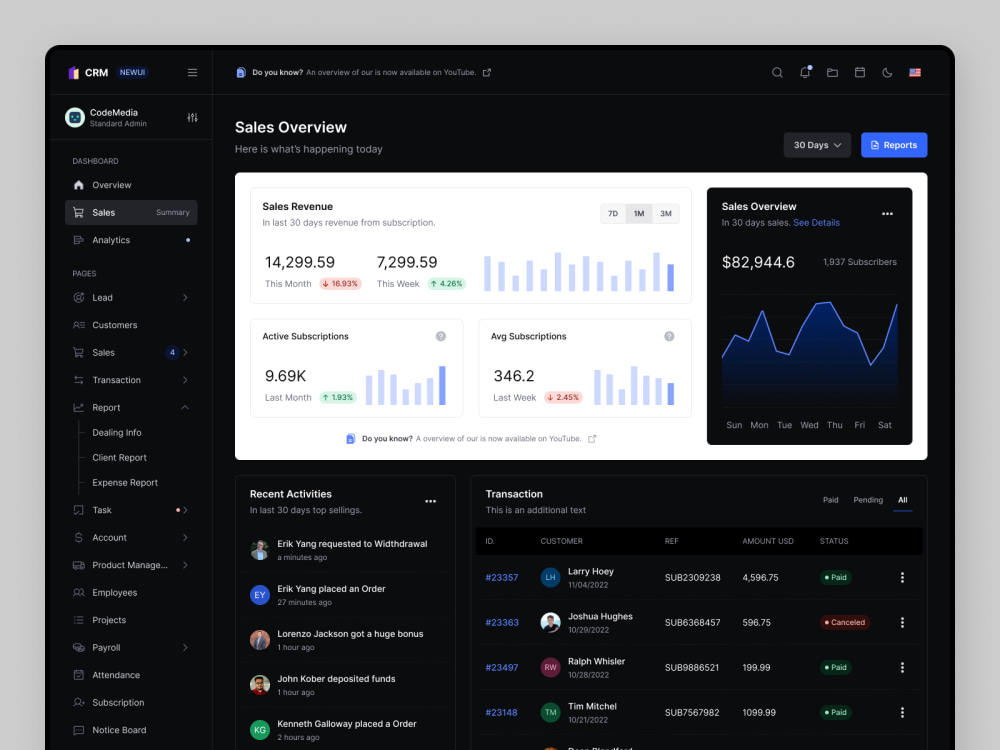
Task: Open Attendance page
Action: [131, 674]
